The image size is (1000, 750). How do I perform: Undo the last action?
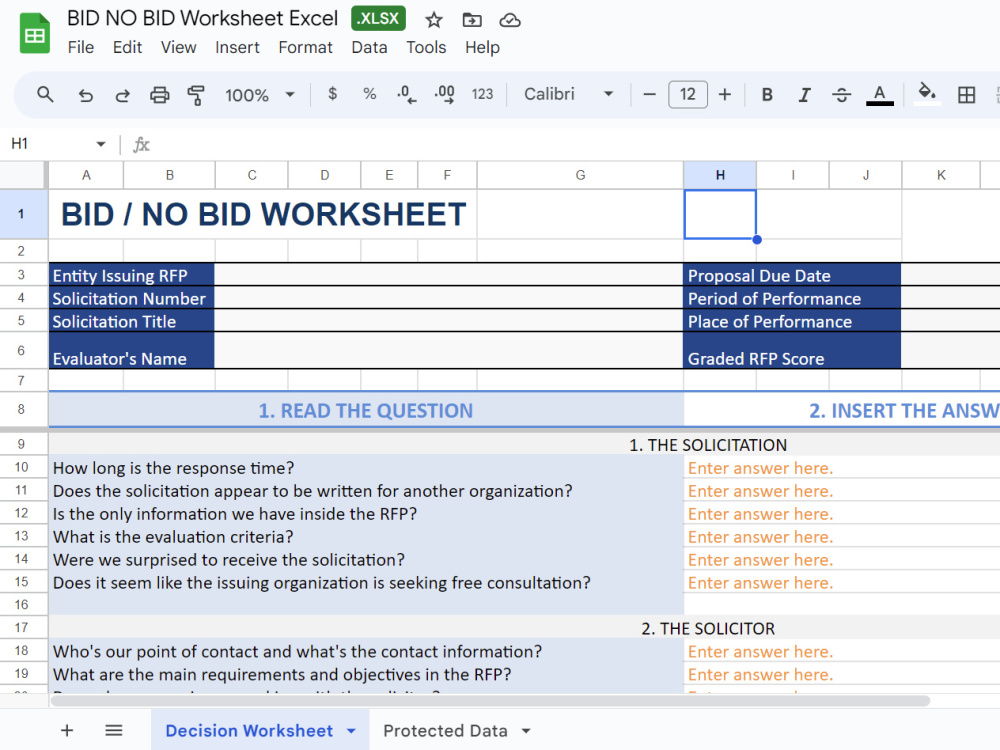coord(85,95)
